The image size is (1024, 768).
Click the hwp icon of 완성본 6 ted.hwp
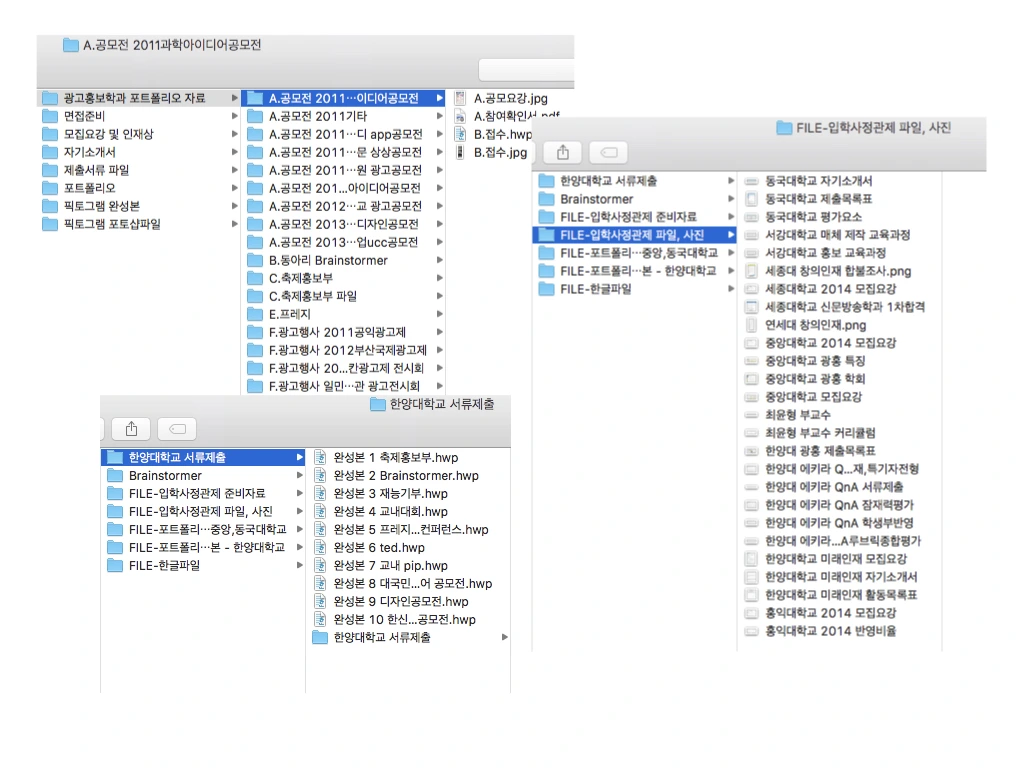tap(320, 547)
